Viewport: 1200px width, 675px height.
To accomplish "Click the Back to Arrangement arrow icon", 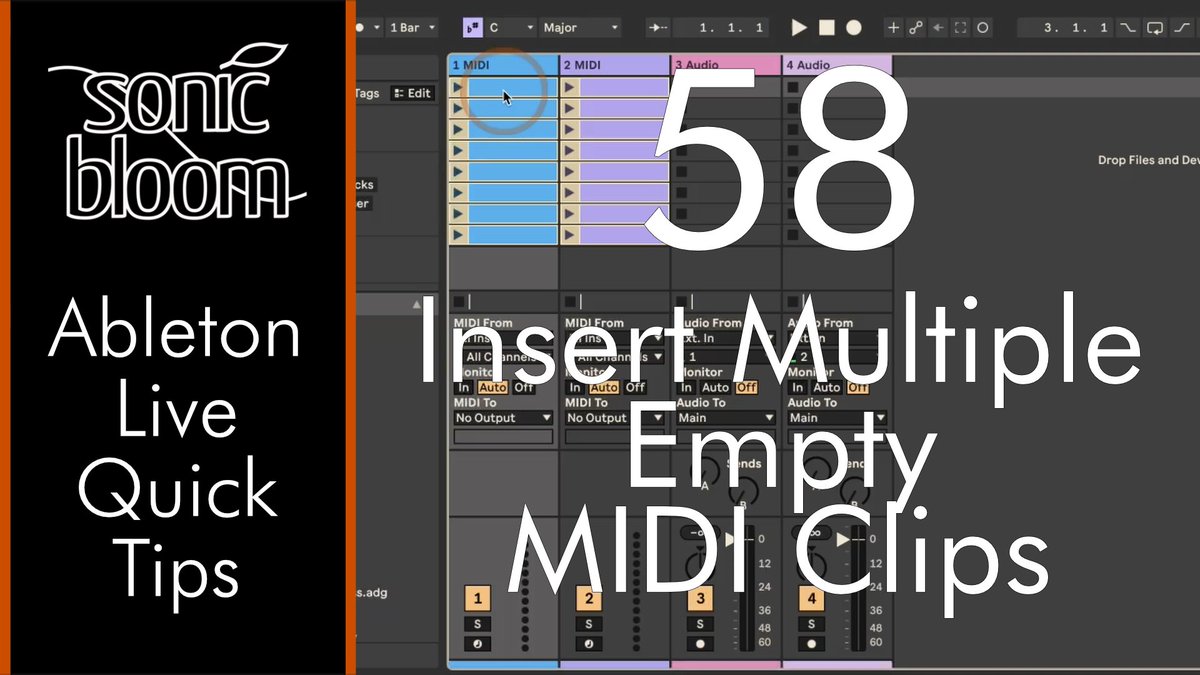I will 937,27.
